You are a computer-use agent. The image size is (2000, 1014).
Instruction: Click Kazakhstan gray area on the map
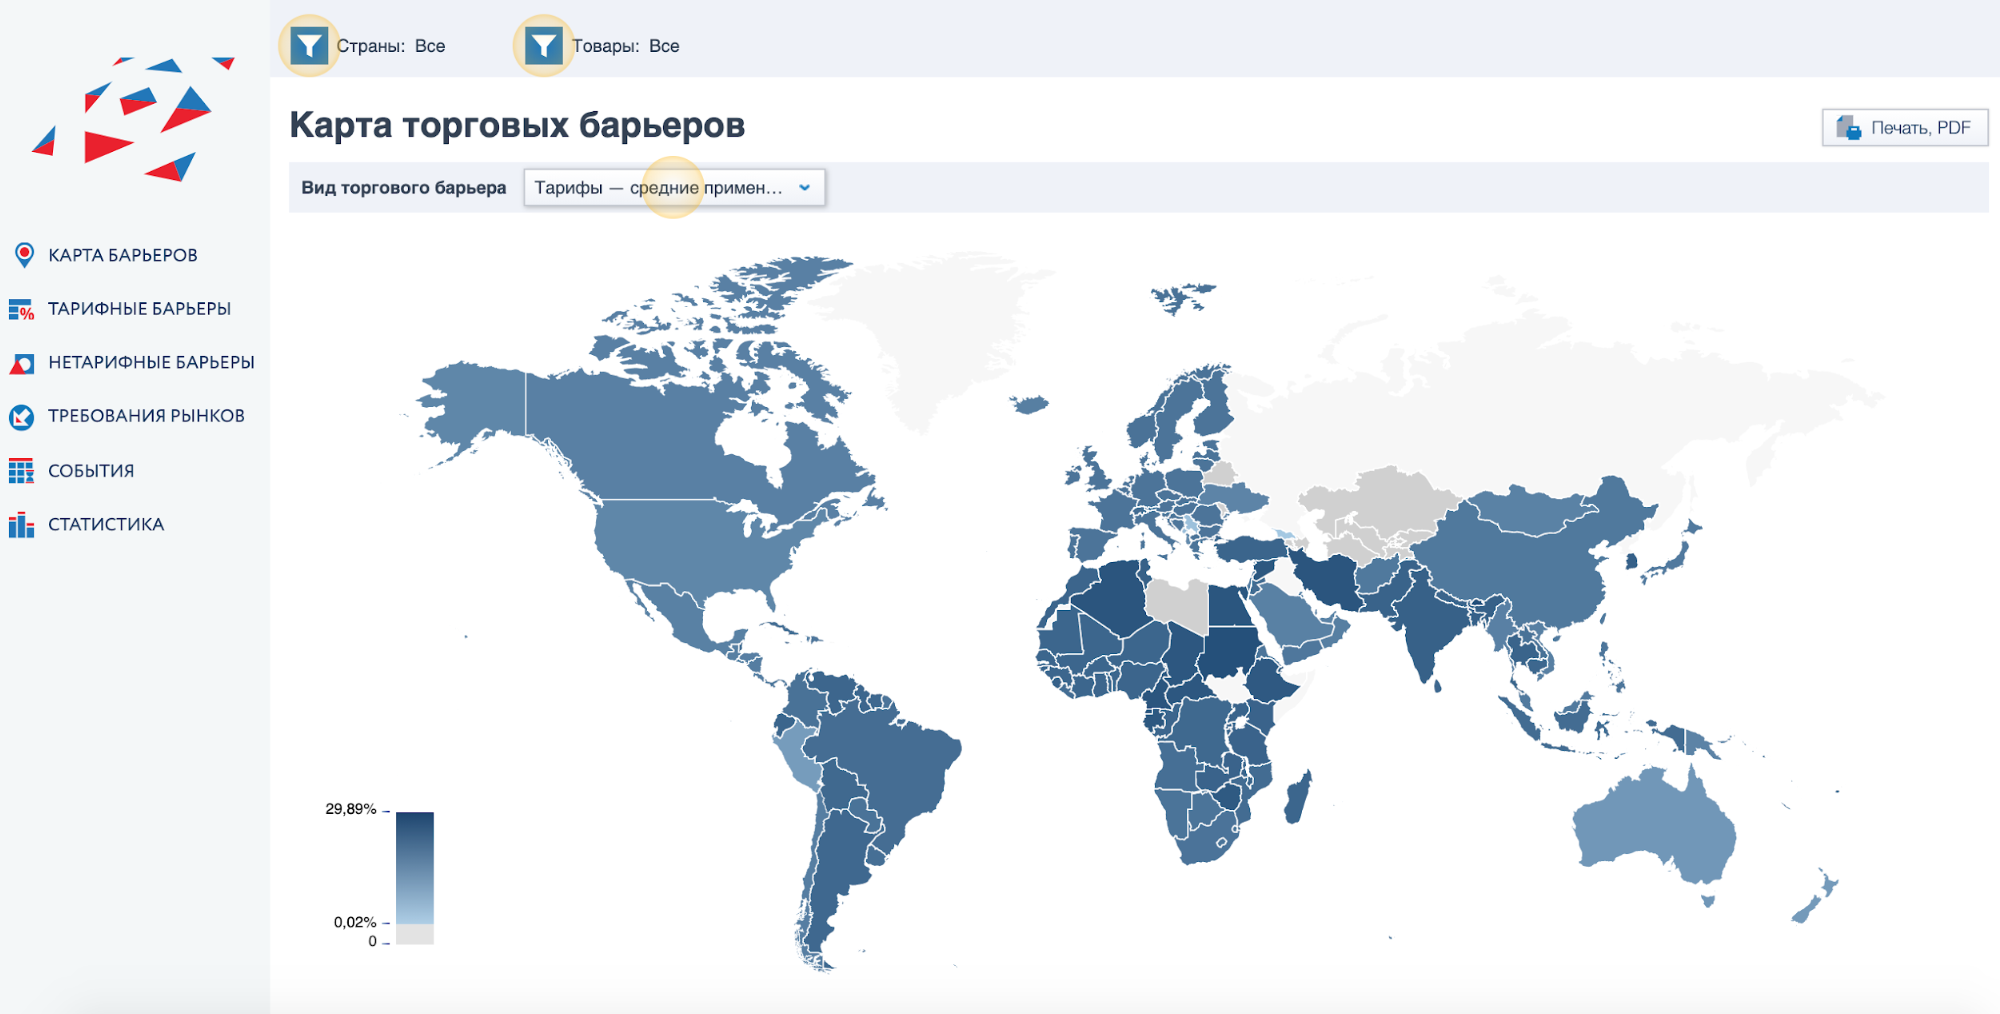click(x=1385, y=500)
